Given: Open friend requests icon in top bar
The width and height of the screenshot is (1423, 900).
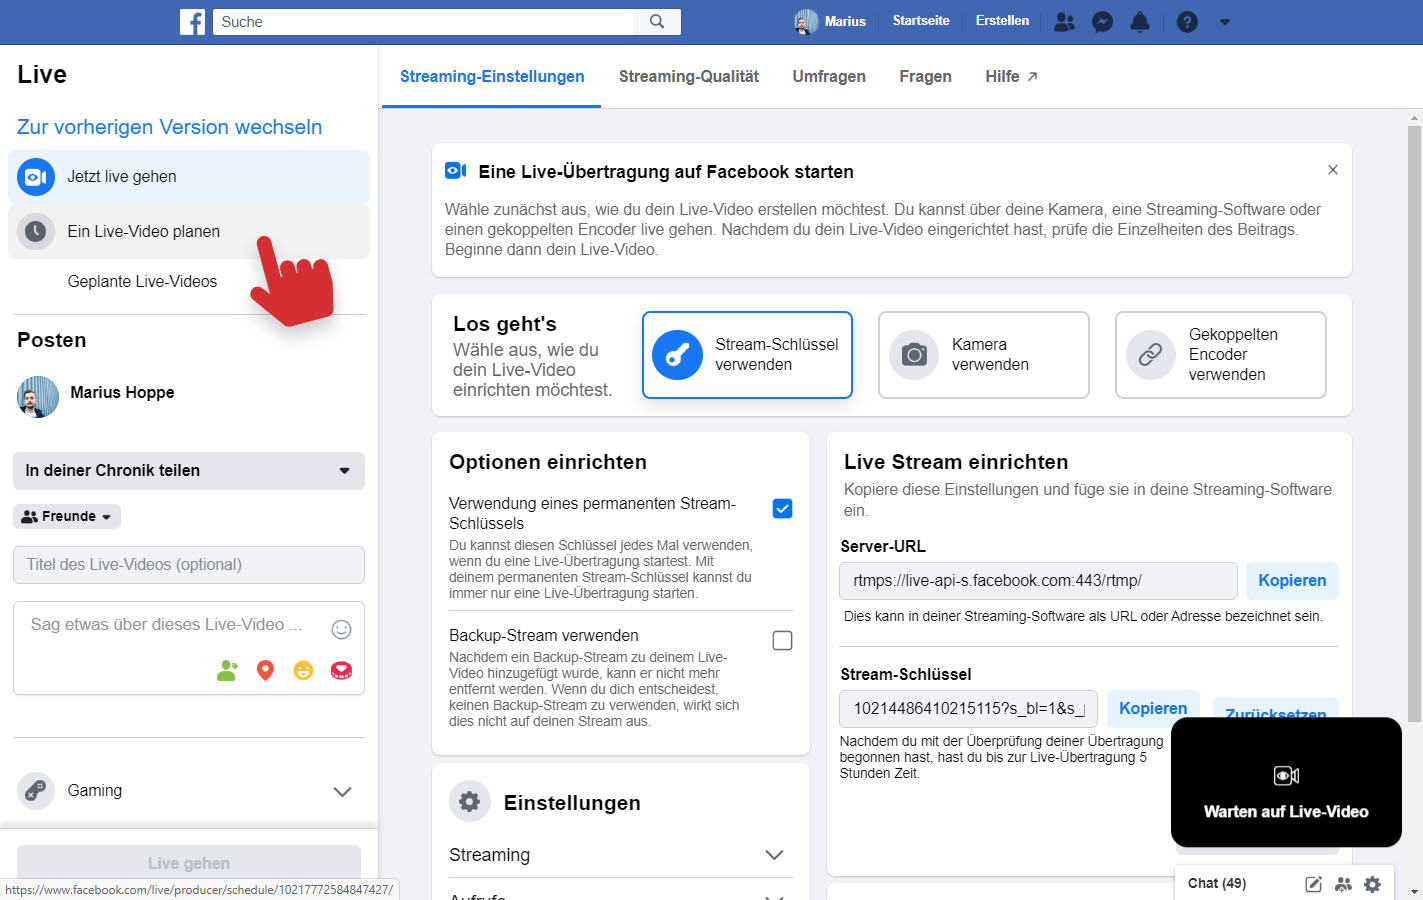Looking at the screenshot, I should [1065, 22].
